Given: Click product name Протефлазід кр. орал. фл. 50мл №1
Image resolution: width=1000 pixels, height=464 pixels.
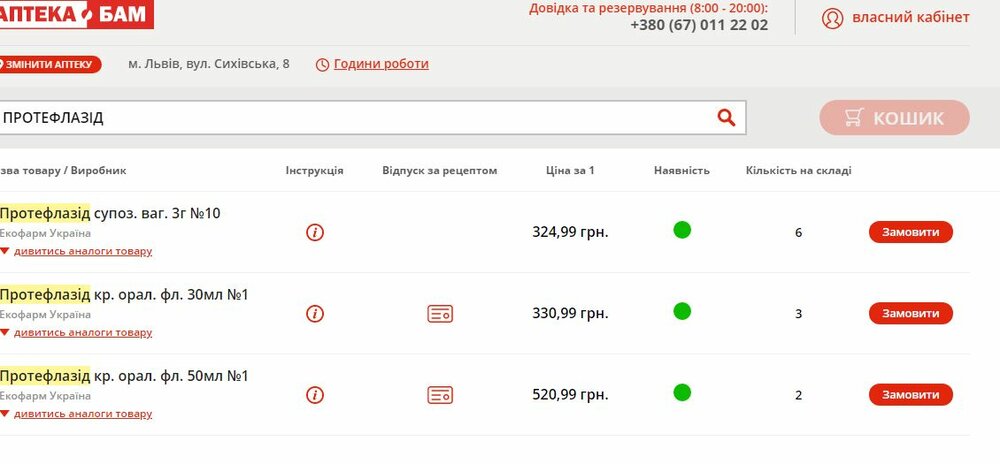Looking at the screenshot, I should [x=124, y=376].
